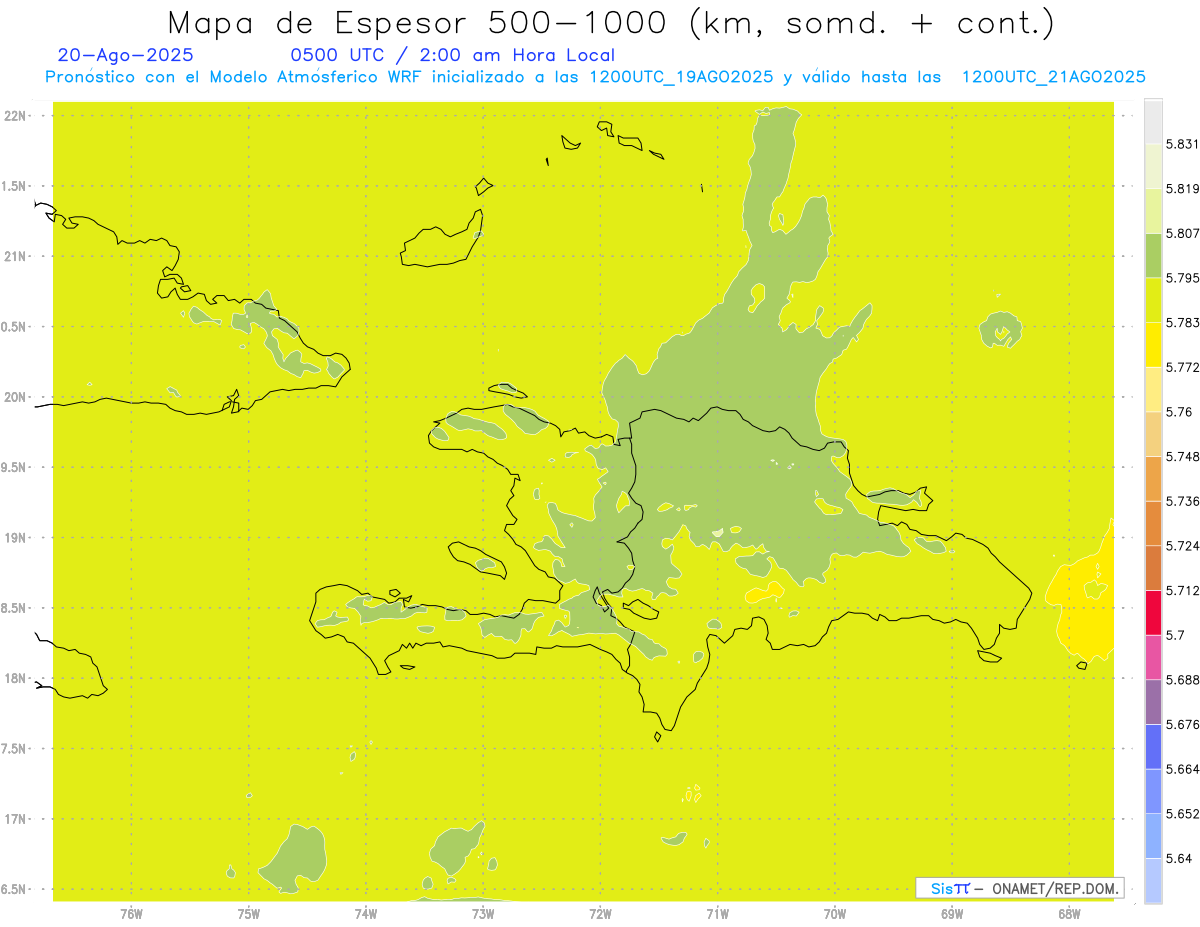Click the 69W longitude label
The image size is (1200, 927).
952,913
